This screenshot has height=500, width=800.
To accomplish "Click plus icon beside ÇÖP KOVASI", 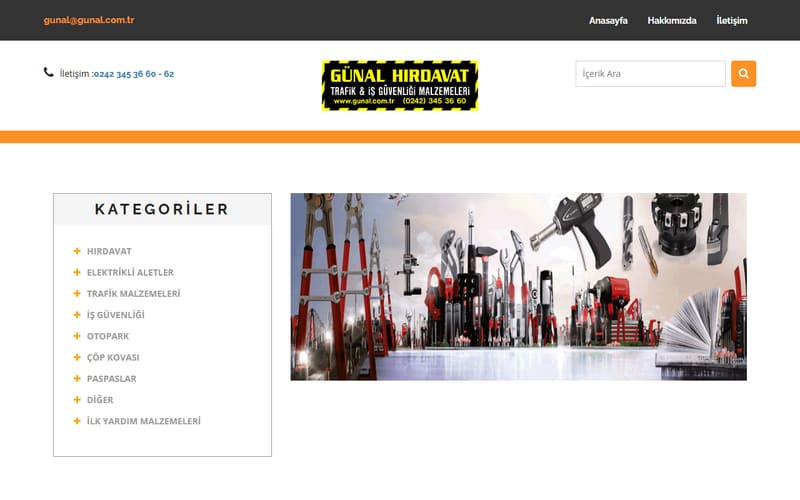I will 77,357.
